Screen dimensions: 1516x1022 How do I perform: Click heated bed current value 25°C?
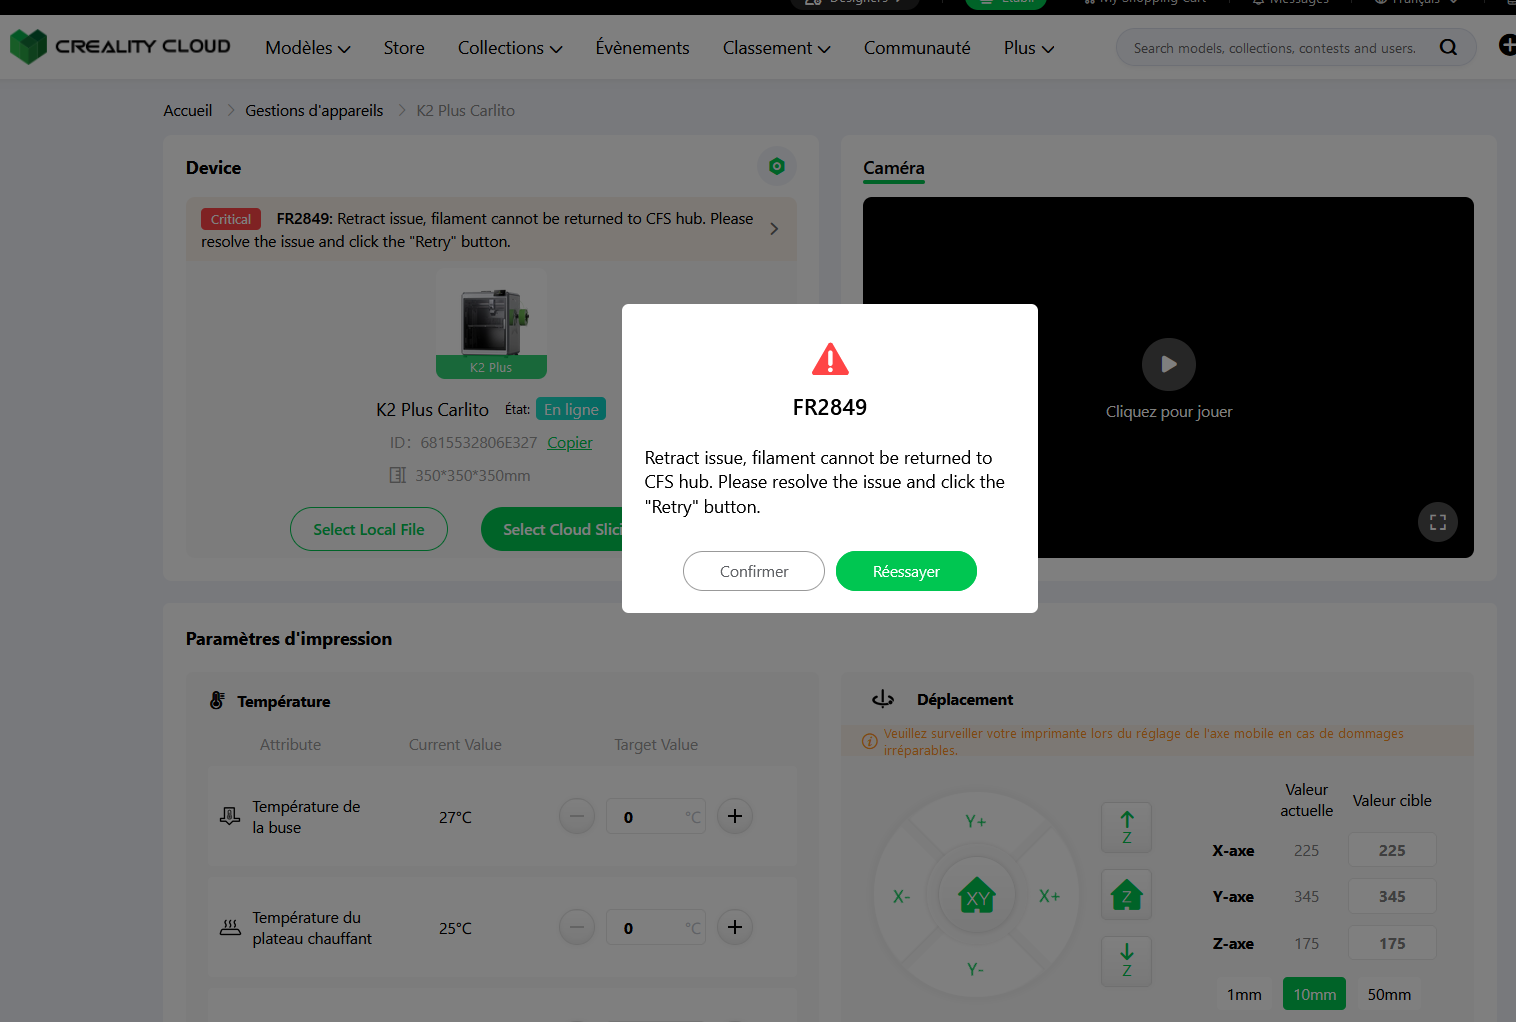click(x=455, y=928)
